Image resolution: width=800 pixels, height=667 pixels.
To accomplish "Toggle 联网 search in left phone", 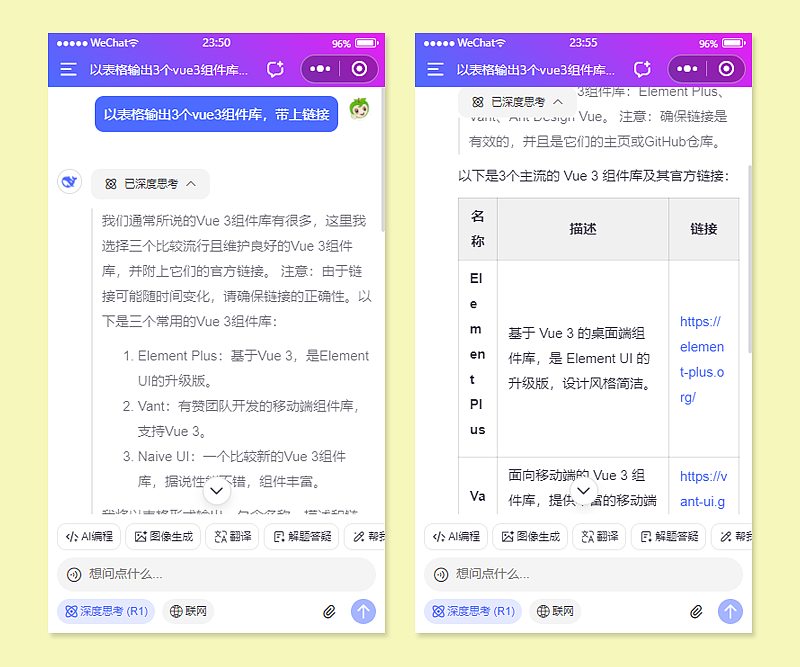I will point(188,611).
